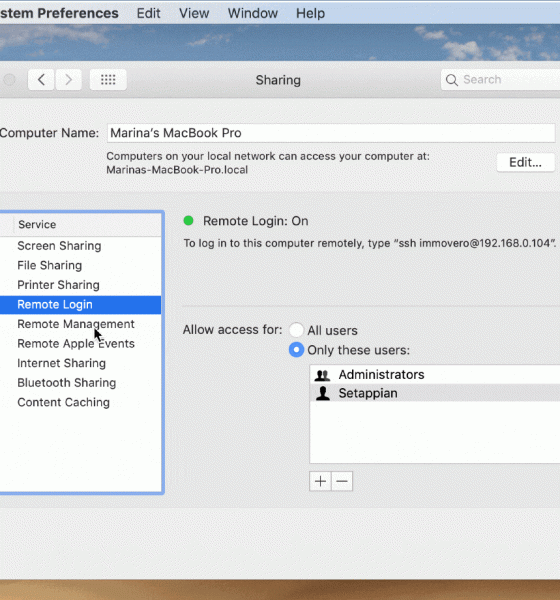
Task: Select Remote Apple Events service
Action: tap(80, 344)
